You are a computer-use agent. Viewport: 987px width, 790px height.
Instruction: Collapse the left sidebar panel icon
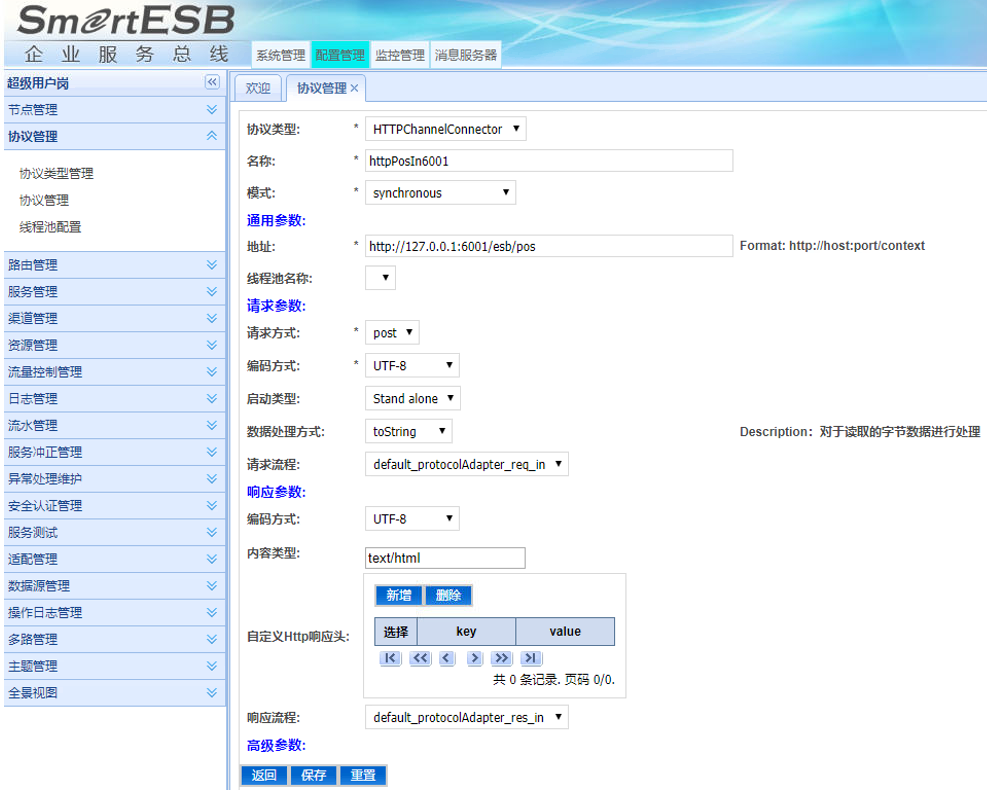[x=212, y=83]
